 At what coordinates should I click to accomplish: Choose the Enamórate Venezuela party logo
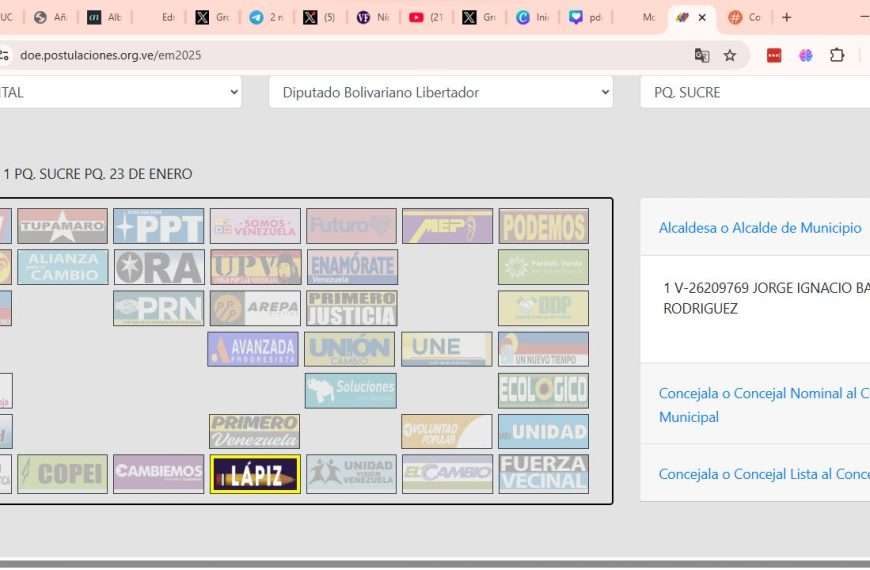(352, 267)
